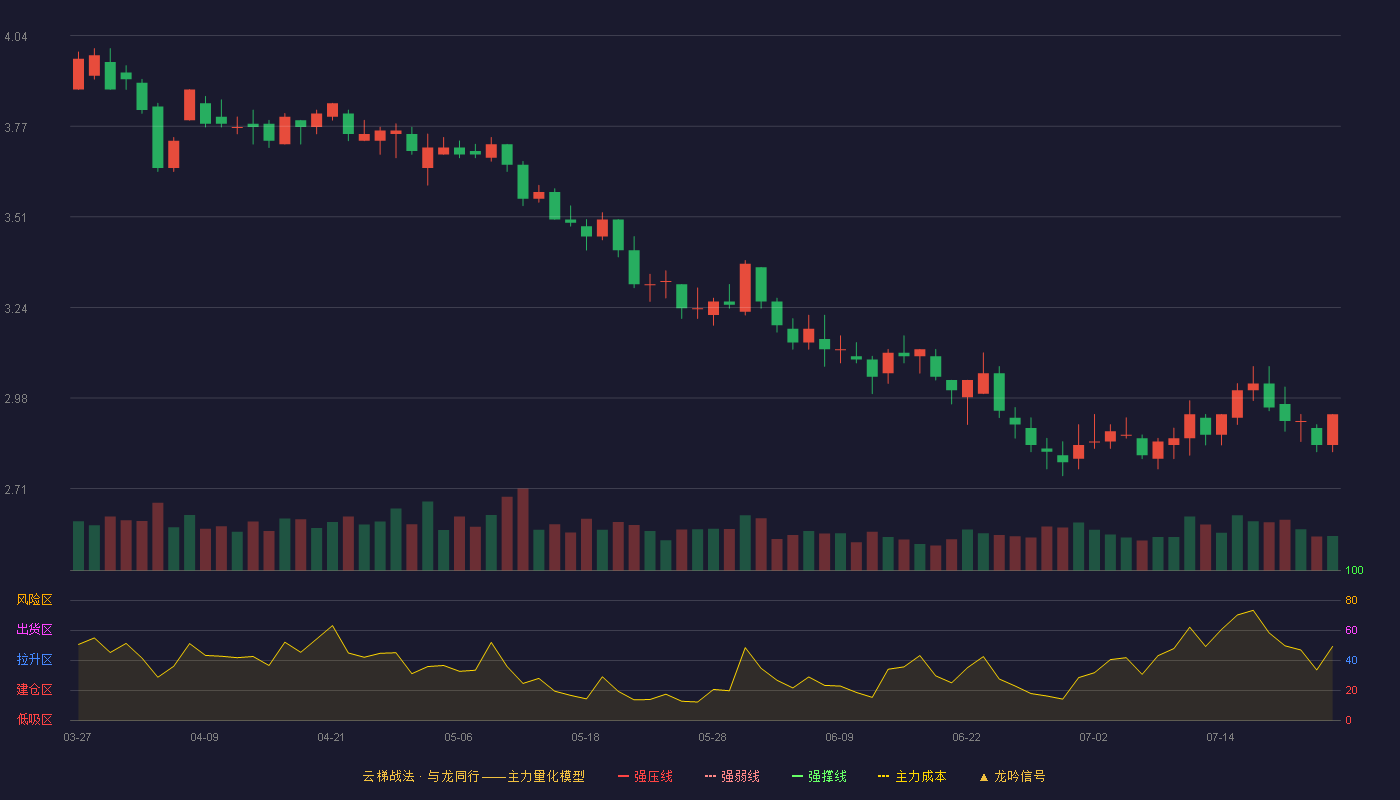
Task: Toggle the 强压线 legend item
Action: (x=645, y=776)
